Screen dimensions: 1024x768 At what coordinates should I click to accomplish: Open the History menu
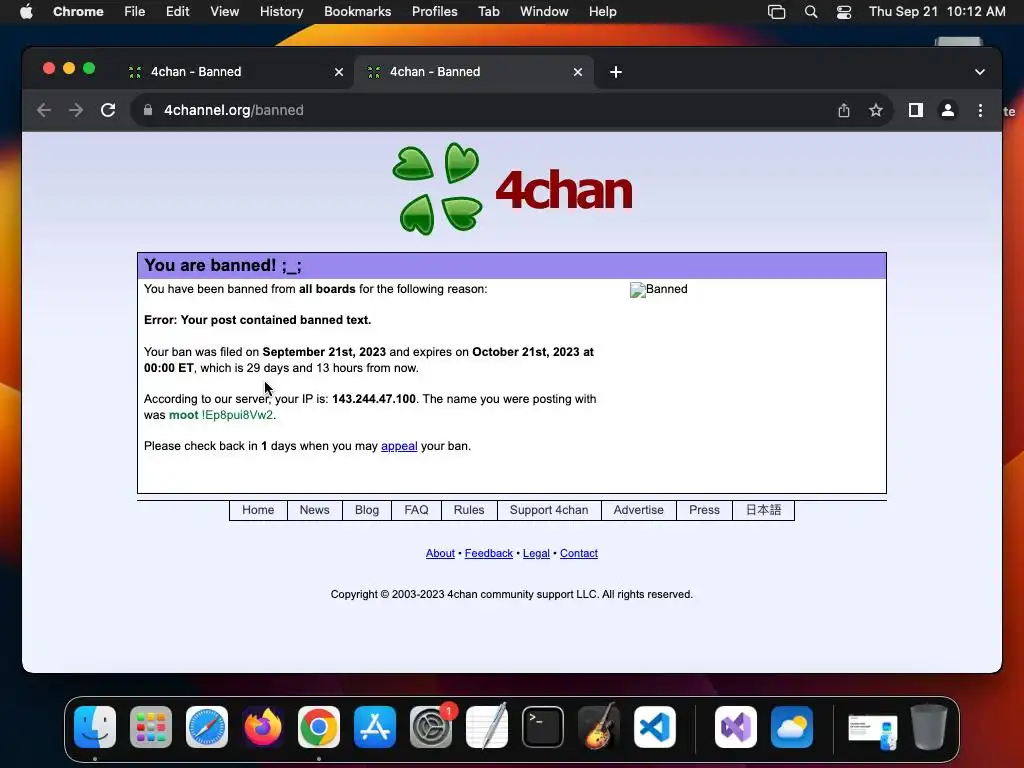pyautogui.click(x=281, y=12)
